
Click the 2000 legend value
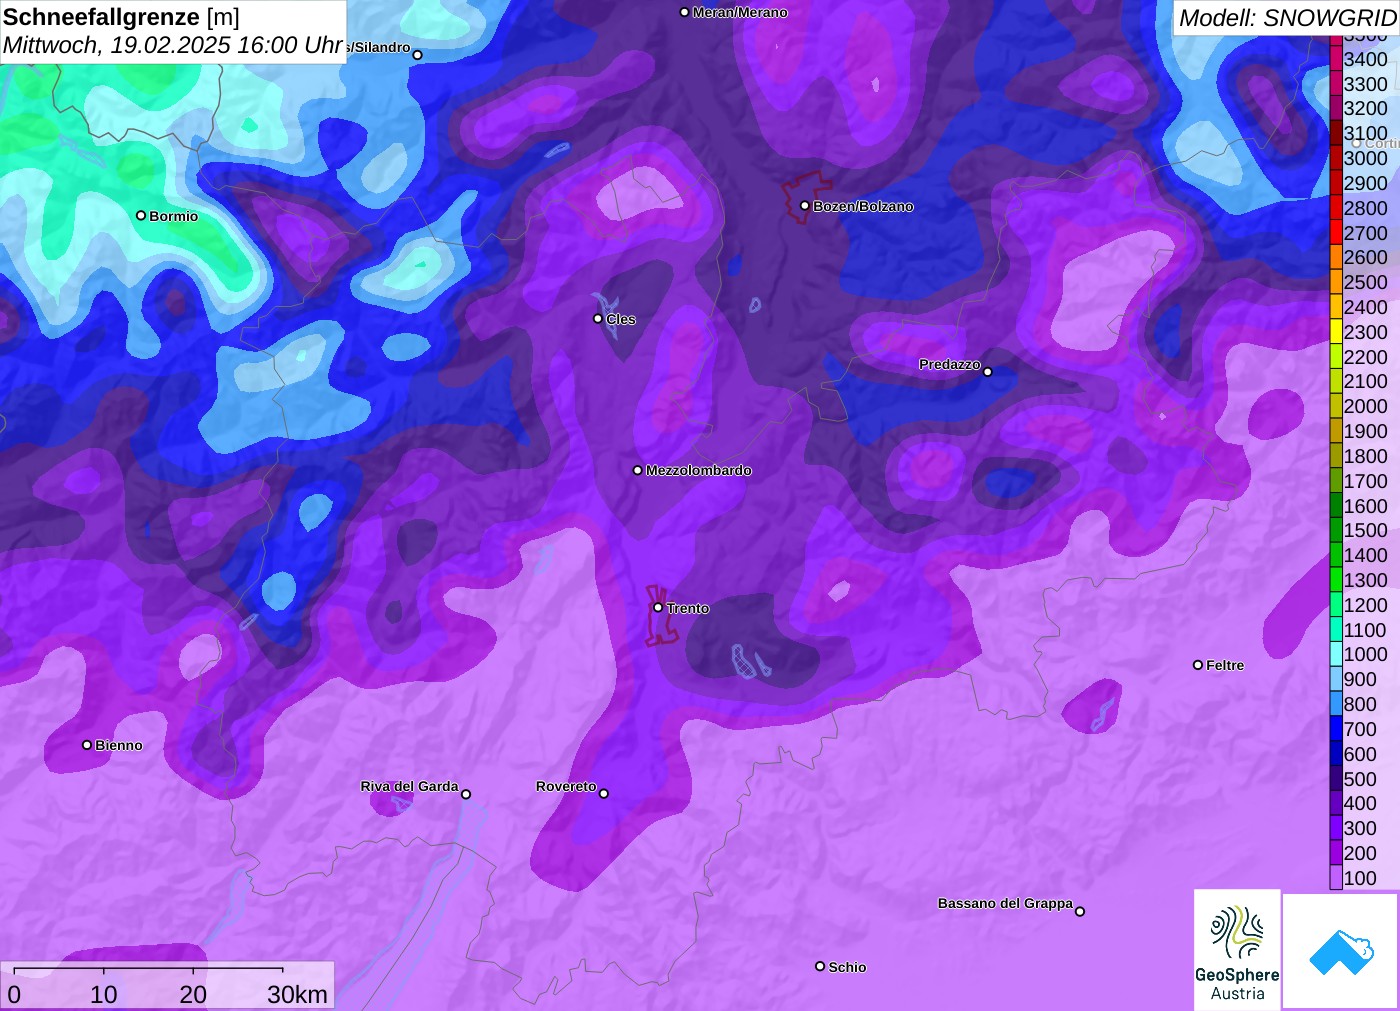pos(1366,406)
